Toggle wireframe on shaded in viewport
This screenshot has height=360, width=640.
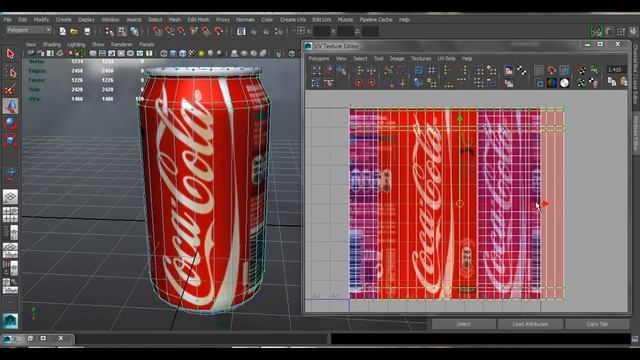[x=183, y=53]
